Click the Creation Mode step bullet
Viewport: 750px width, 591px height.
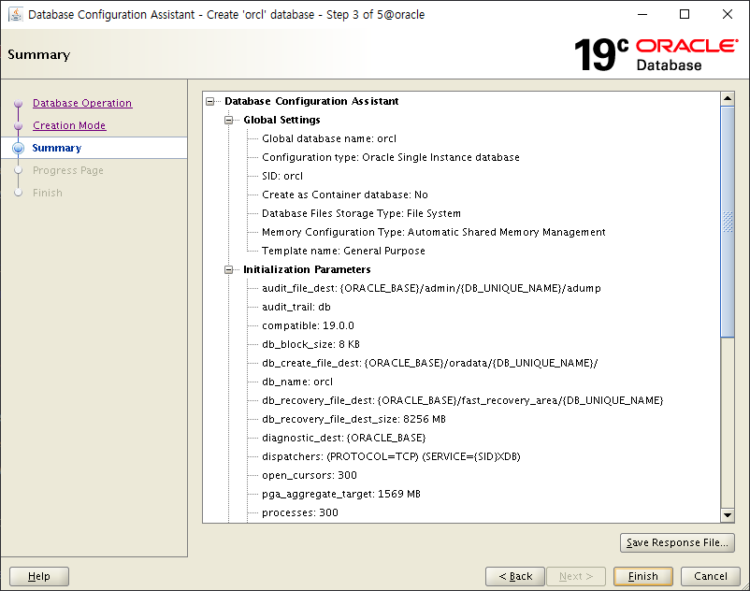[x=18, y=126]
